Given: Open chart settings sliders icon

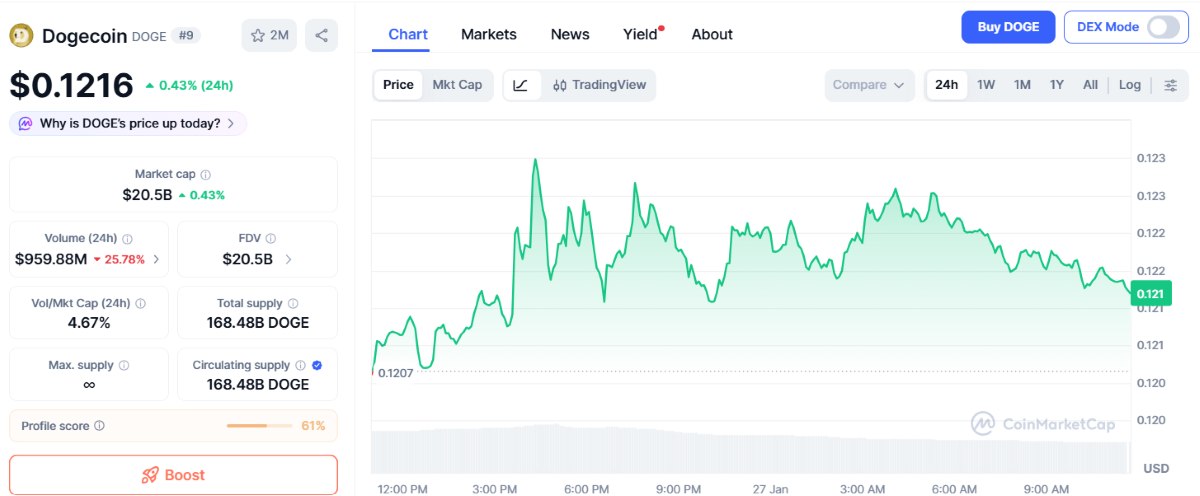Looking at the screenshot, I should click(1170, 85).
